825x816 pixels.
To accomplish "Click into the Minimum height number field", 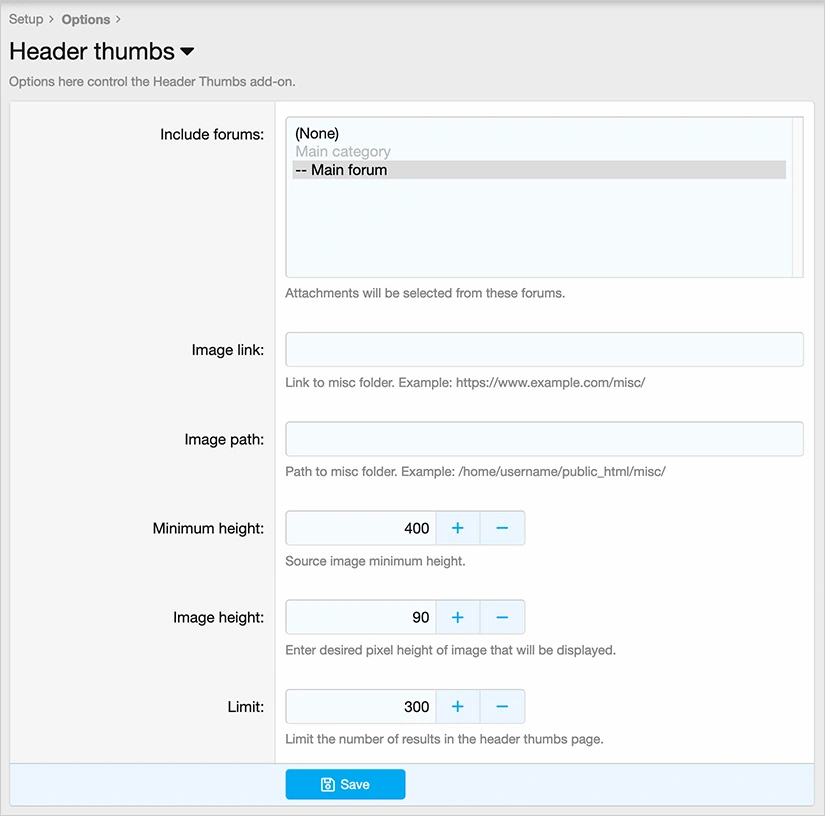I will [360, 528].
